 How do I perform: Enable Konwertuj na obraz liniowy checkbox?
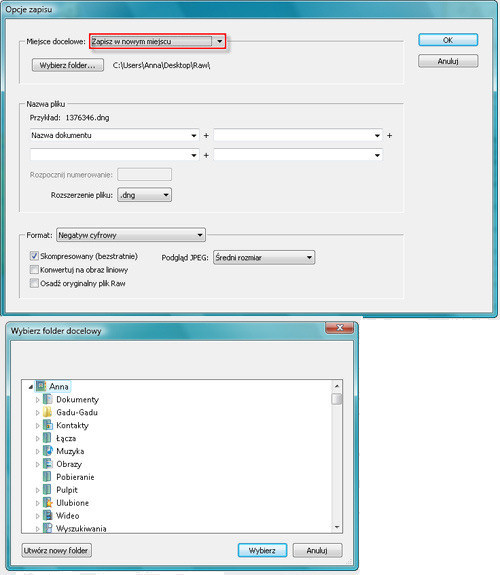pos(34,270)
